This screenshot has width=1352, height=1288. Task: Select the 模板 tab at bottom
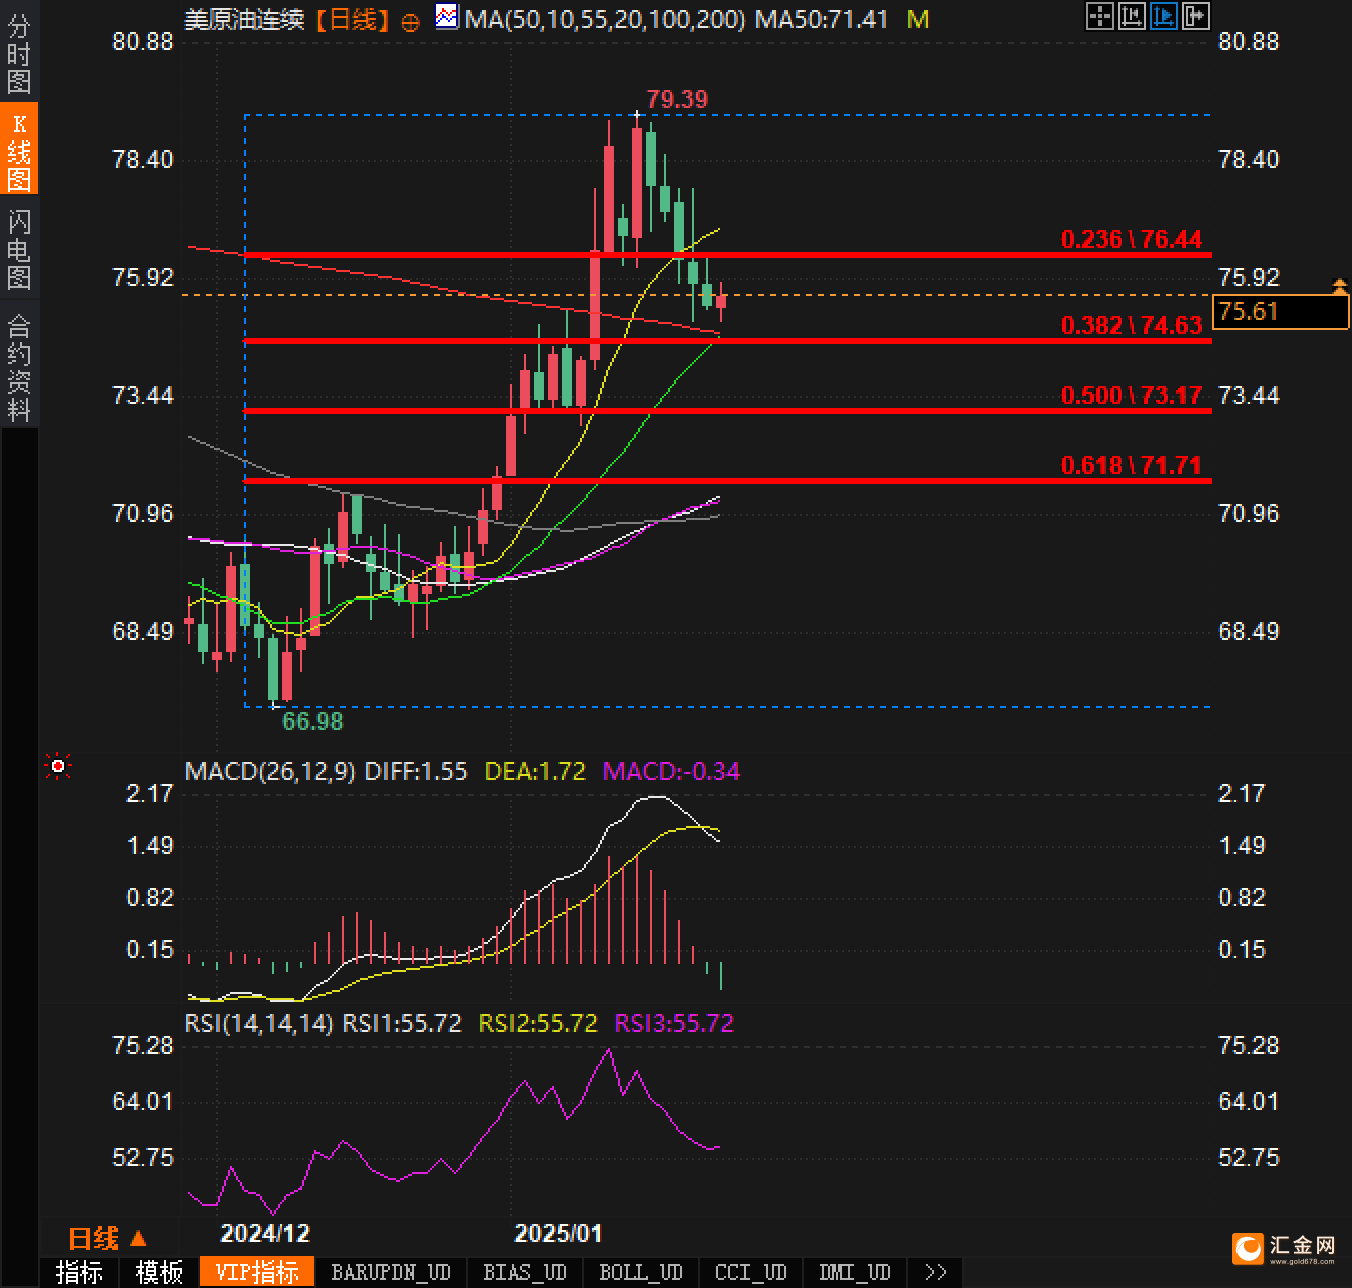159,1272
